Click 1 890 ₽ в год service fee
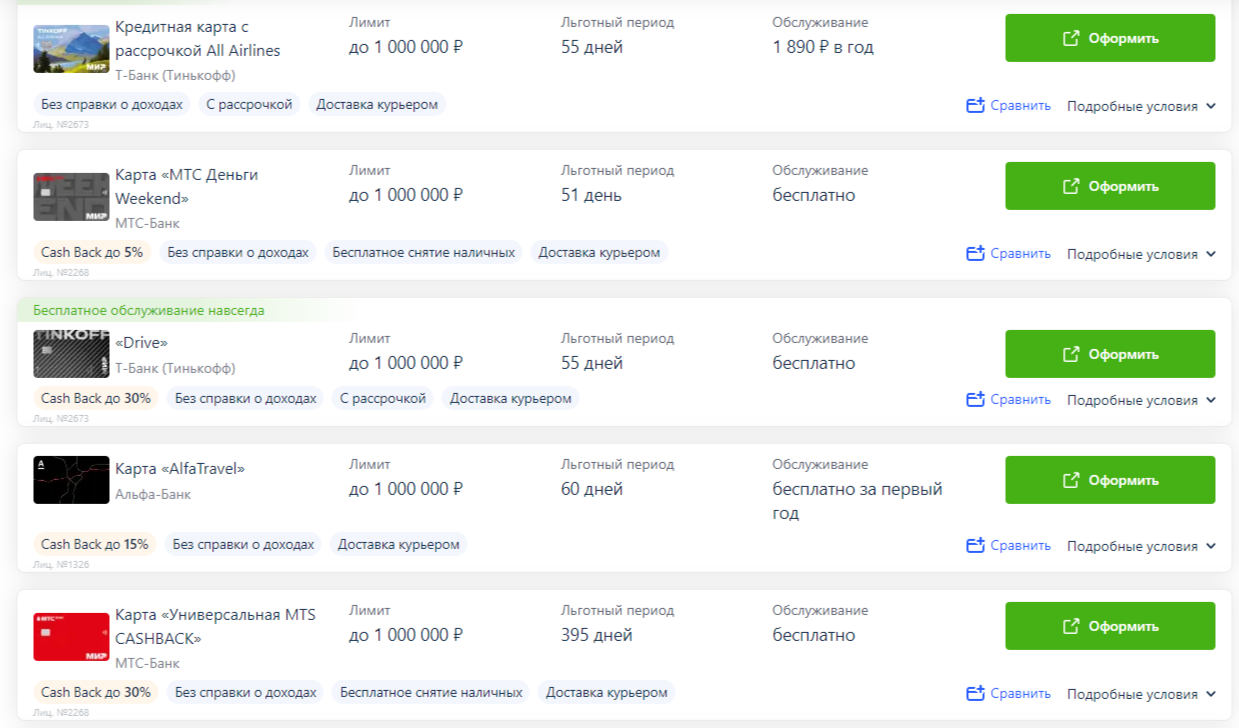1239x728 pixels. 823,47
